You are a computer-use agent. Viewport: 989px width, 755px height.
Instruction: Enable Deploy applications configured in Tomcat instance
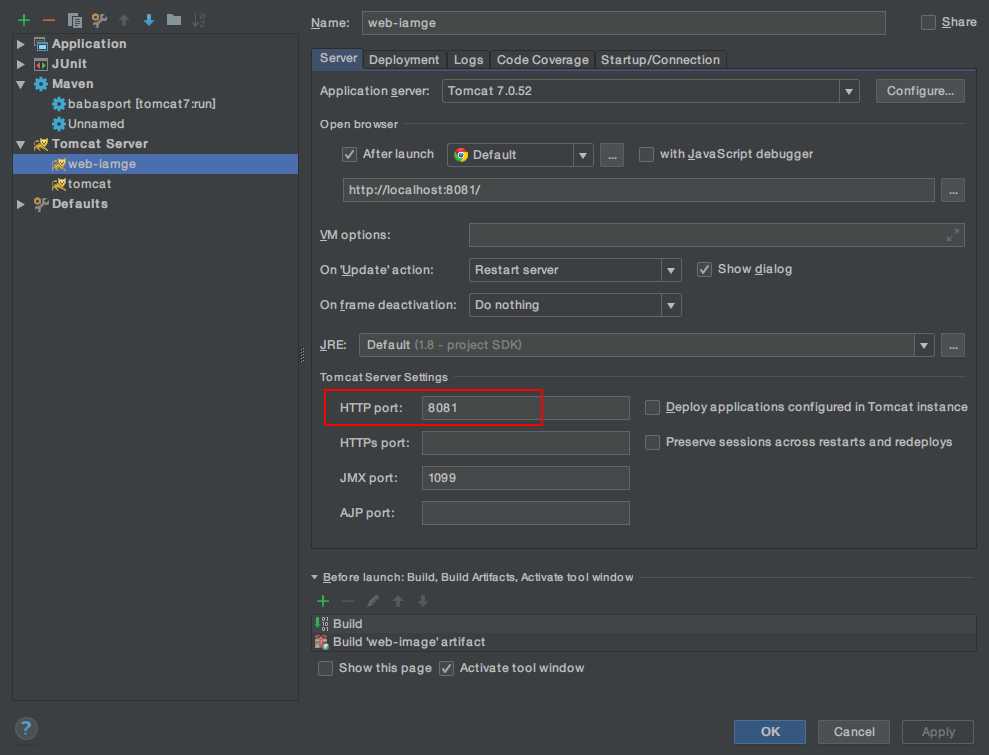(652, 407)
